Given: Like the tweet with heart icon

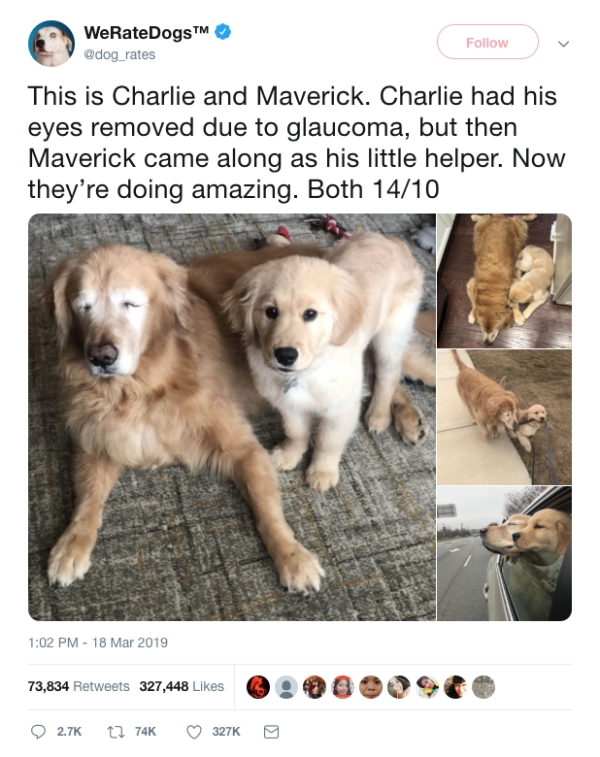Looking at the screenshot, I should [194, 732].
